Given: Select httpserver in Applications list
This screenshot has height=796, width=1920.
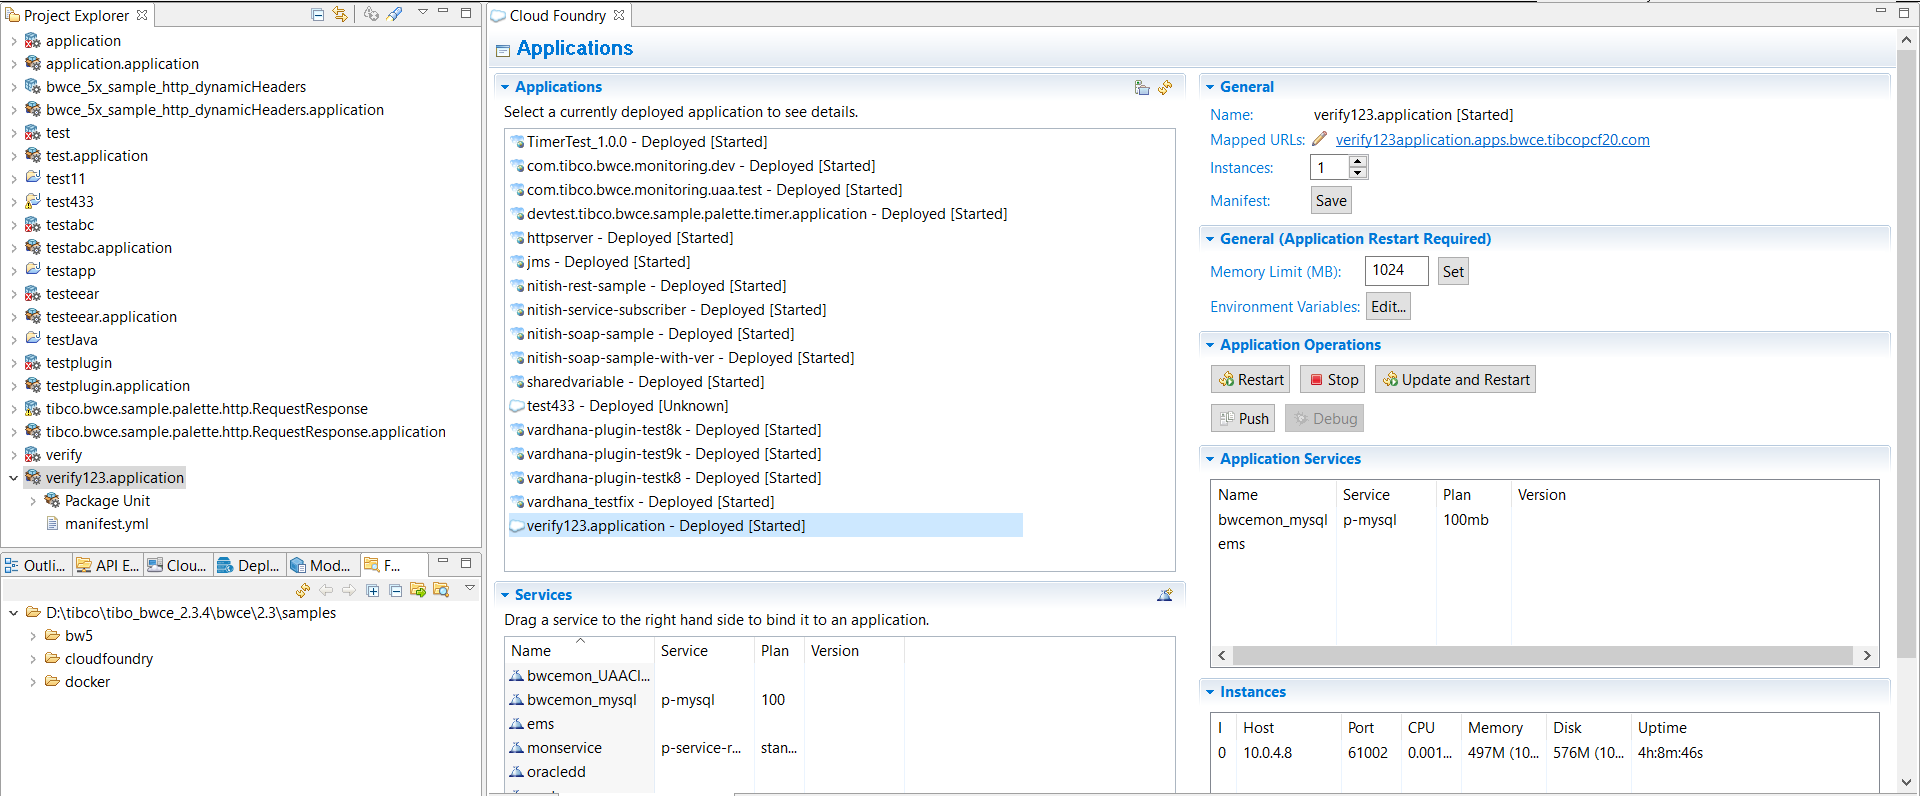Looking at the screenshot, I should tap(629, 238).
